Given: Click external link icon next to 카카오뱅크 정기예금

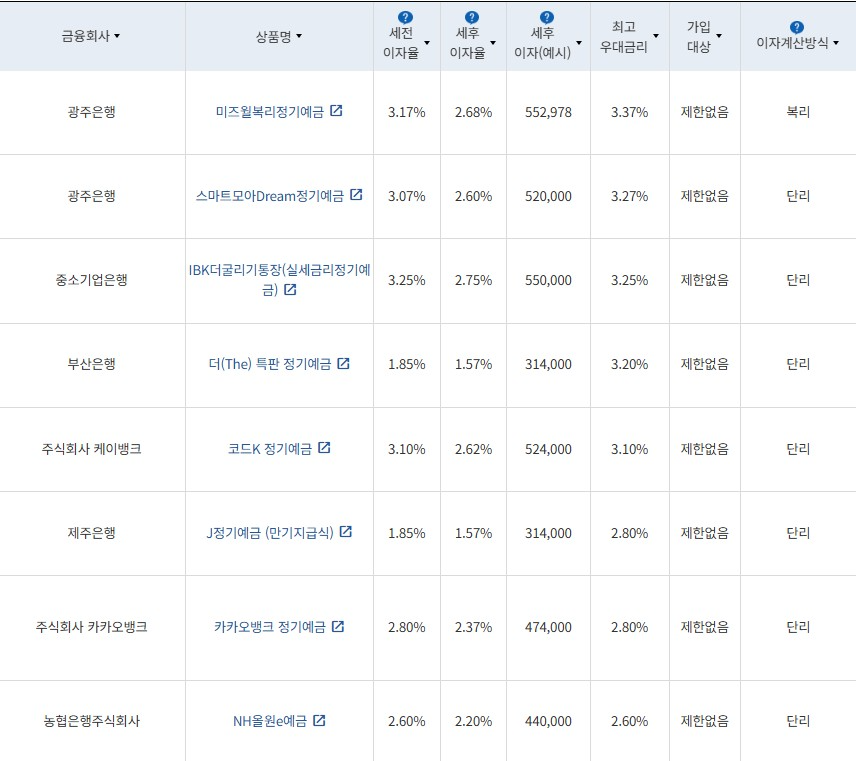Looking at the screenshot, I should (x=338, y=626).
